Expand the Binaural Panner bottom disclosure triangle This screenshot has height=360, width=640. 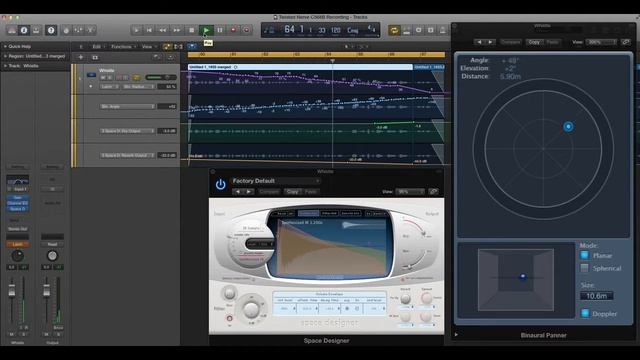pos(456,335)
